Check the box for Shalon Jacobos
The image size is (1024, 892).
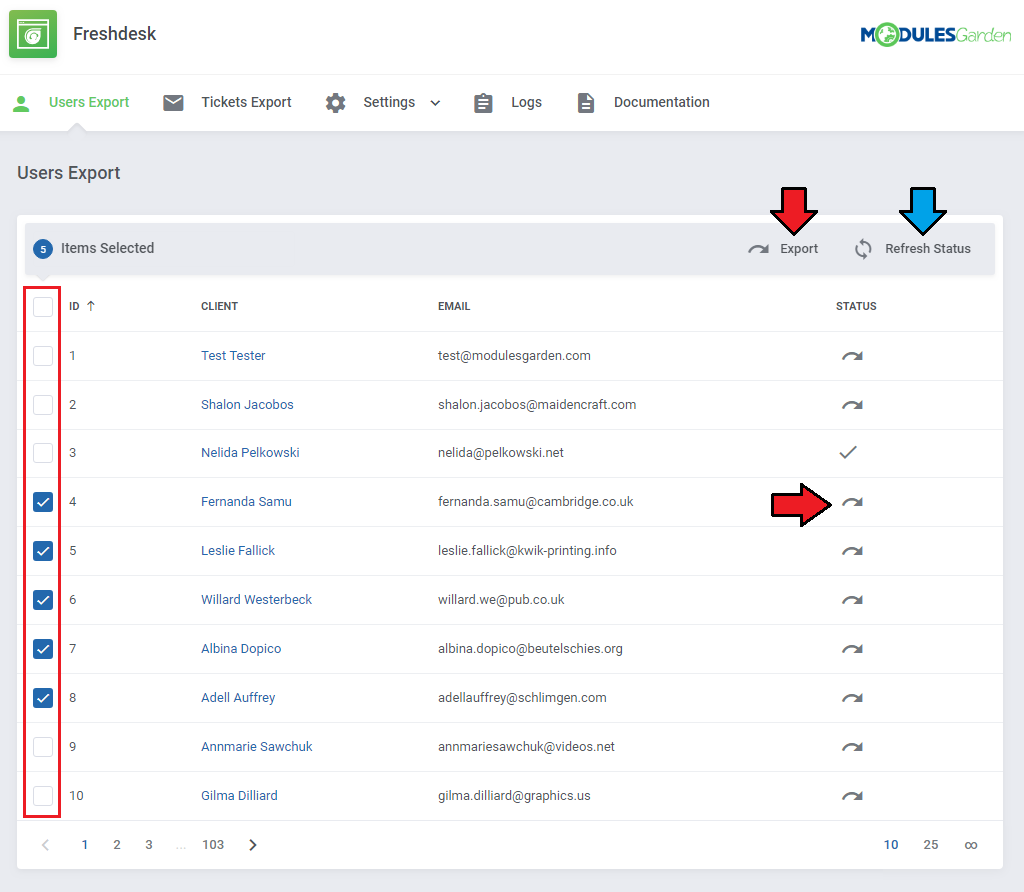(x=43, y=405)
